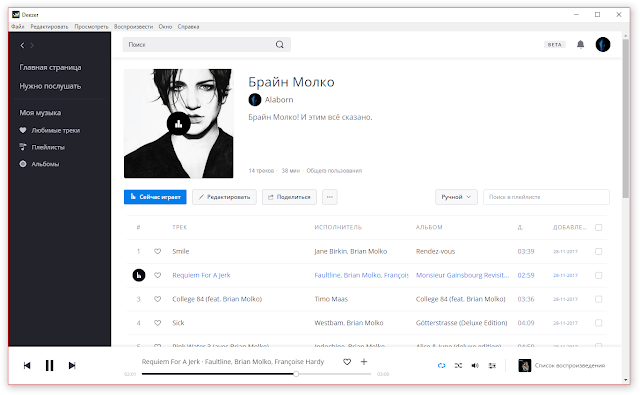Open the Ручной sorting dropdown
Image resolution: width=640 pixels, height=395 pixels.
(456, 197)
